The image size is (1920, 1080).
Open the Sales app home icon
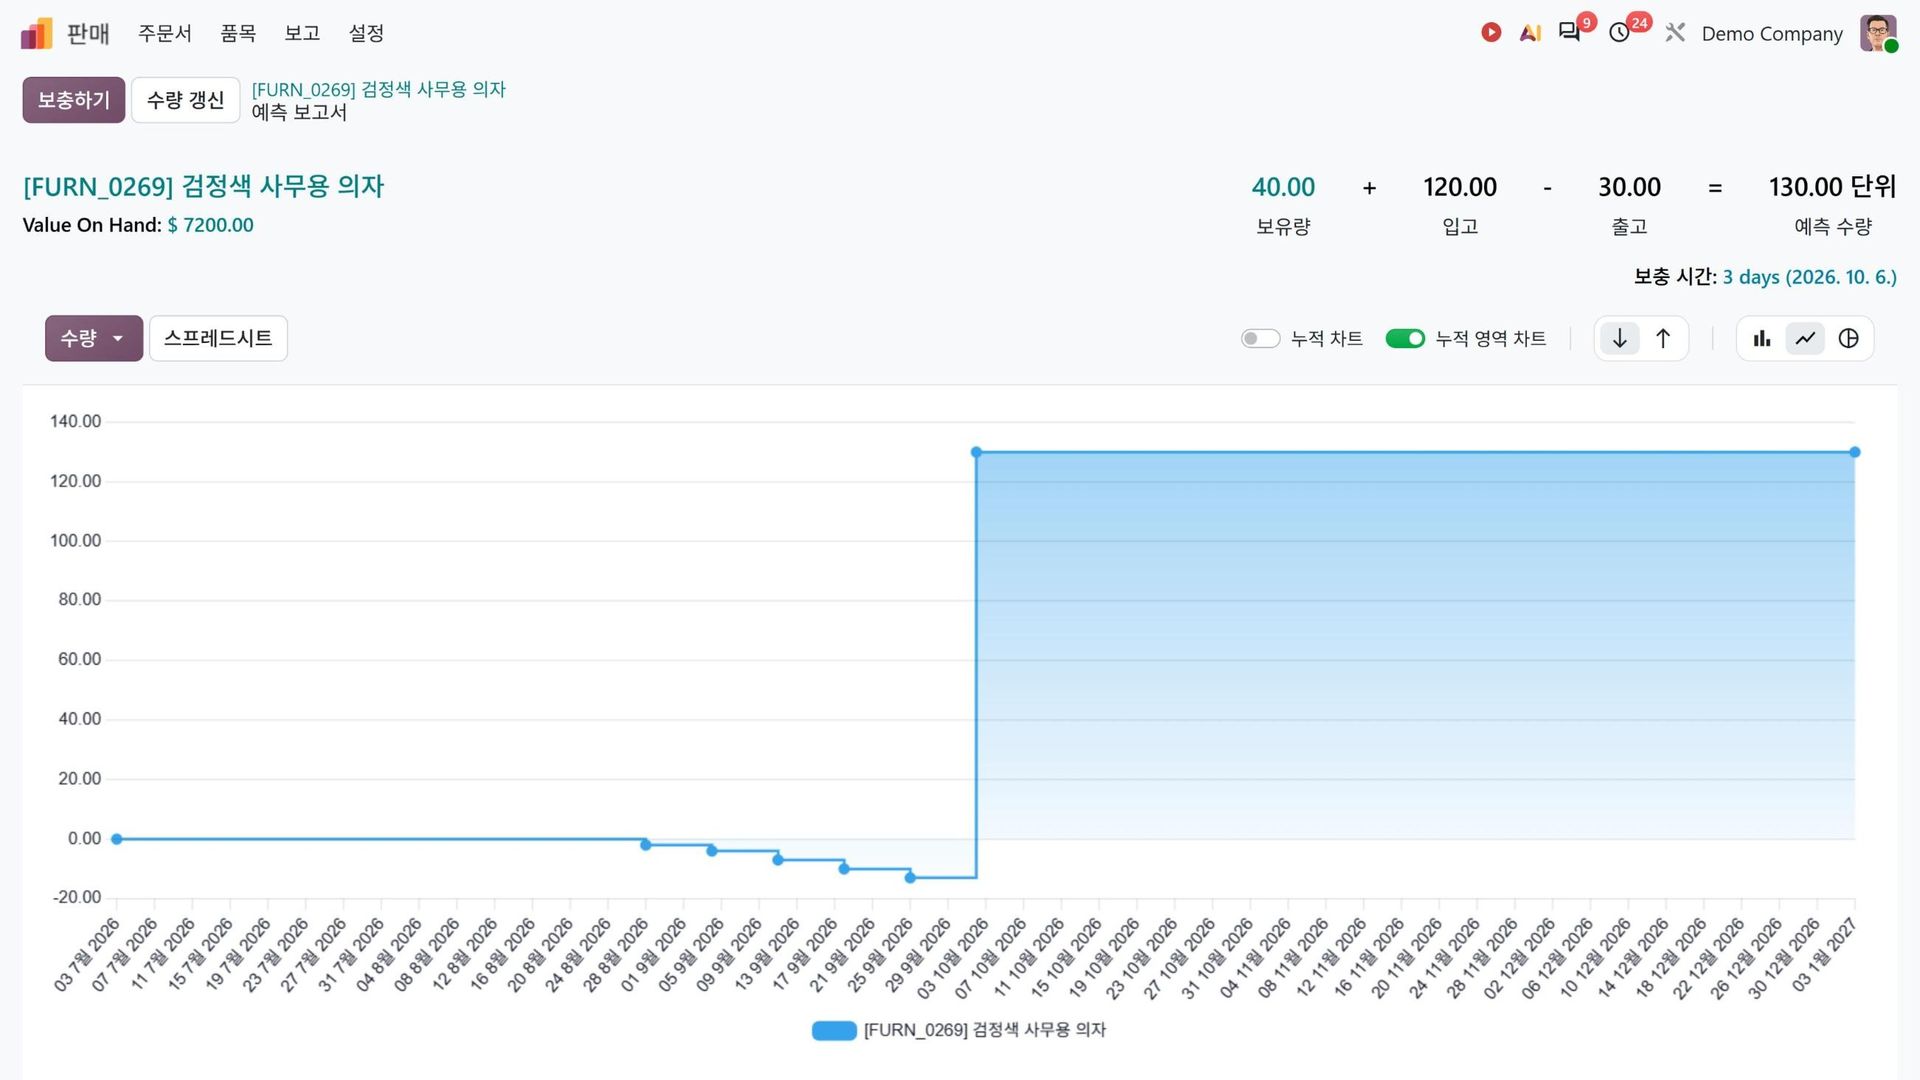coord(36,33)
